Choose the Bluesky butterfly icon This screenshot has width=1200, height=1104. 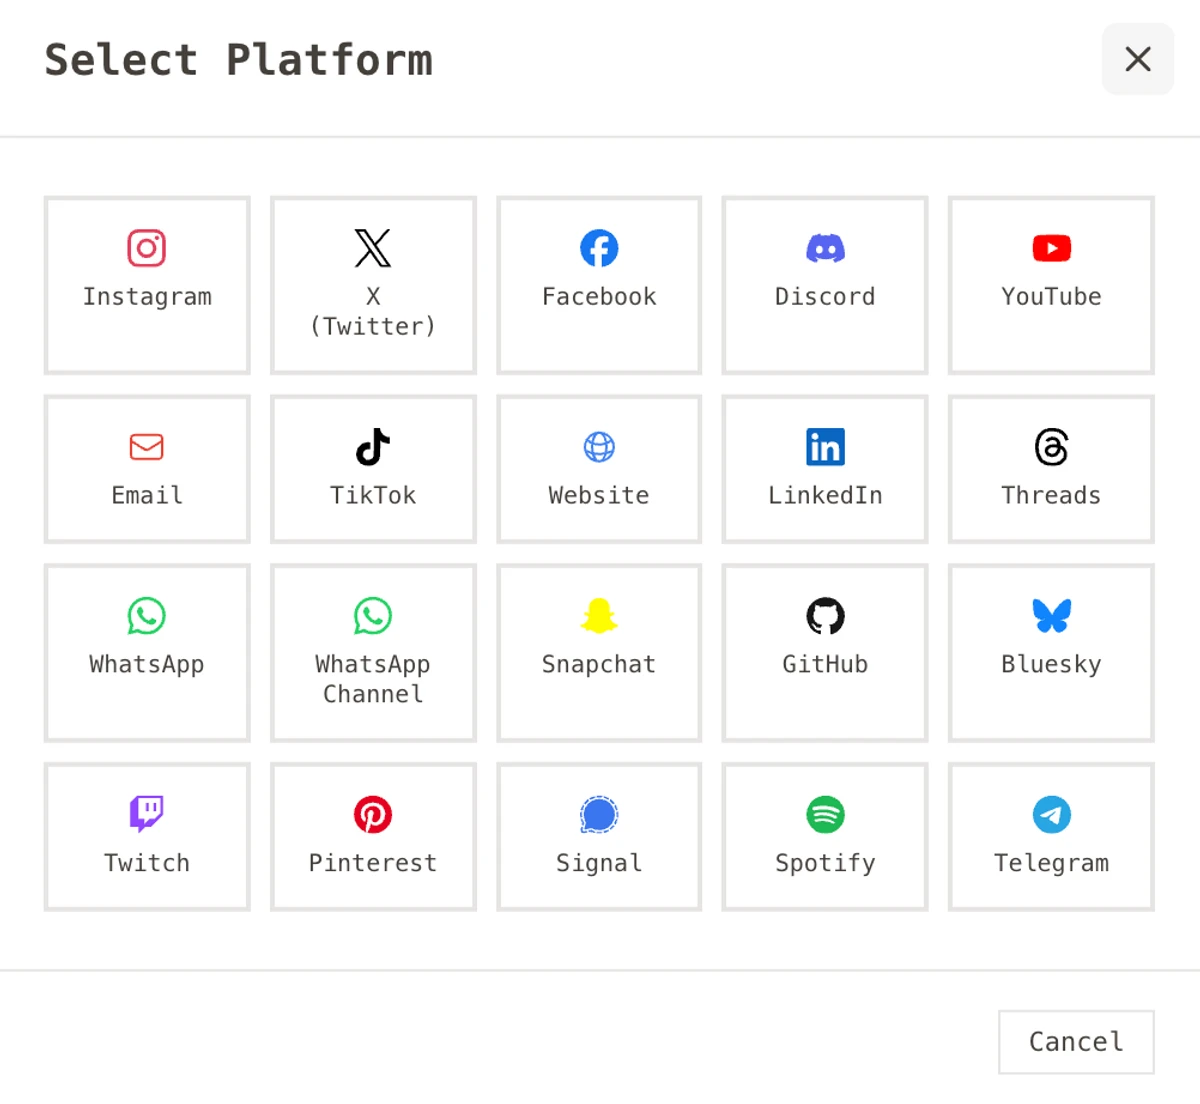pos(1051,616)
